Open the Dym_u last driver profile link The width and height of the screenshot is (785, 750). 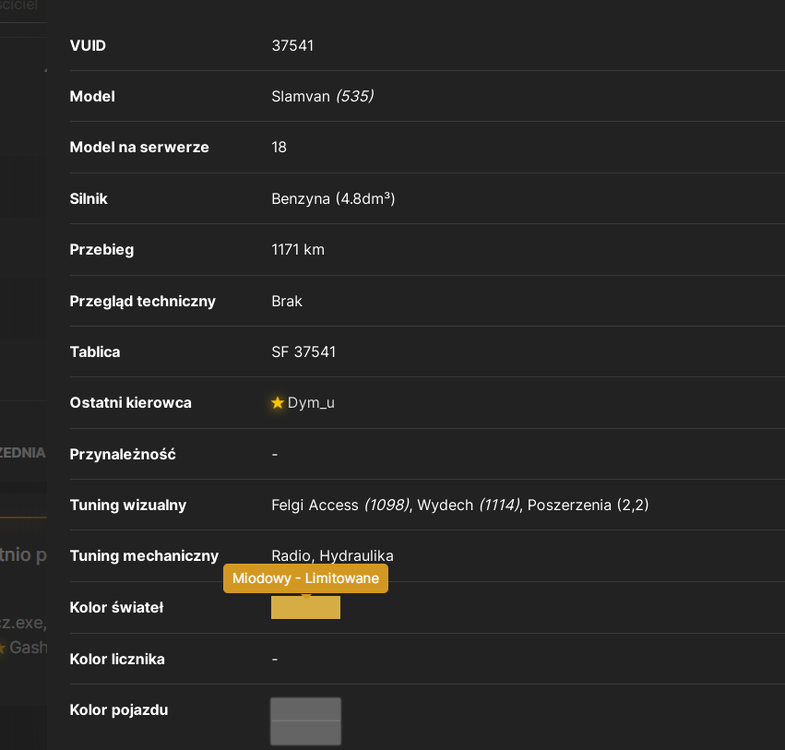click(x=311, y=403)
